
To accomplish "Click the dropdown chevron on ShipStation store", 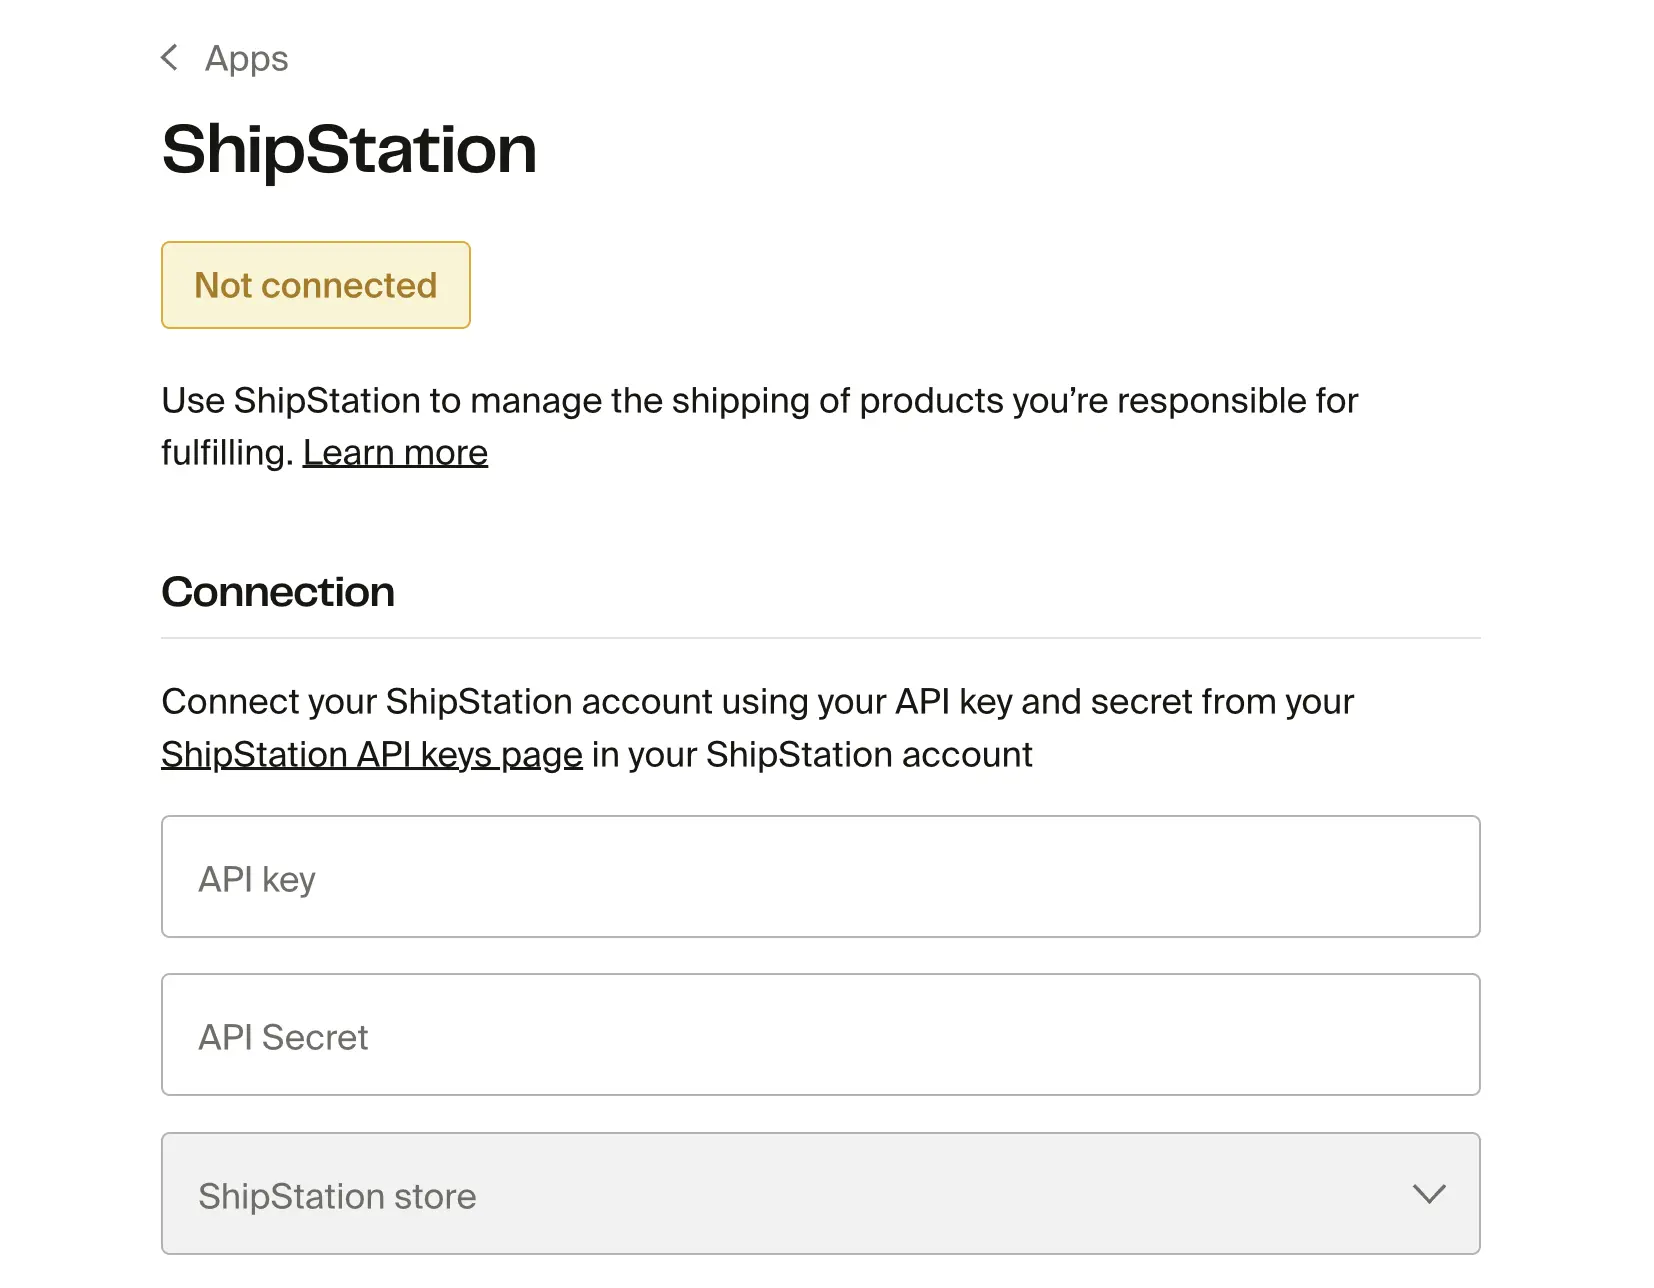I will point(1429,1194).
